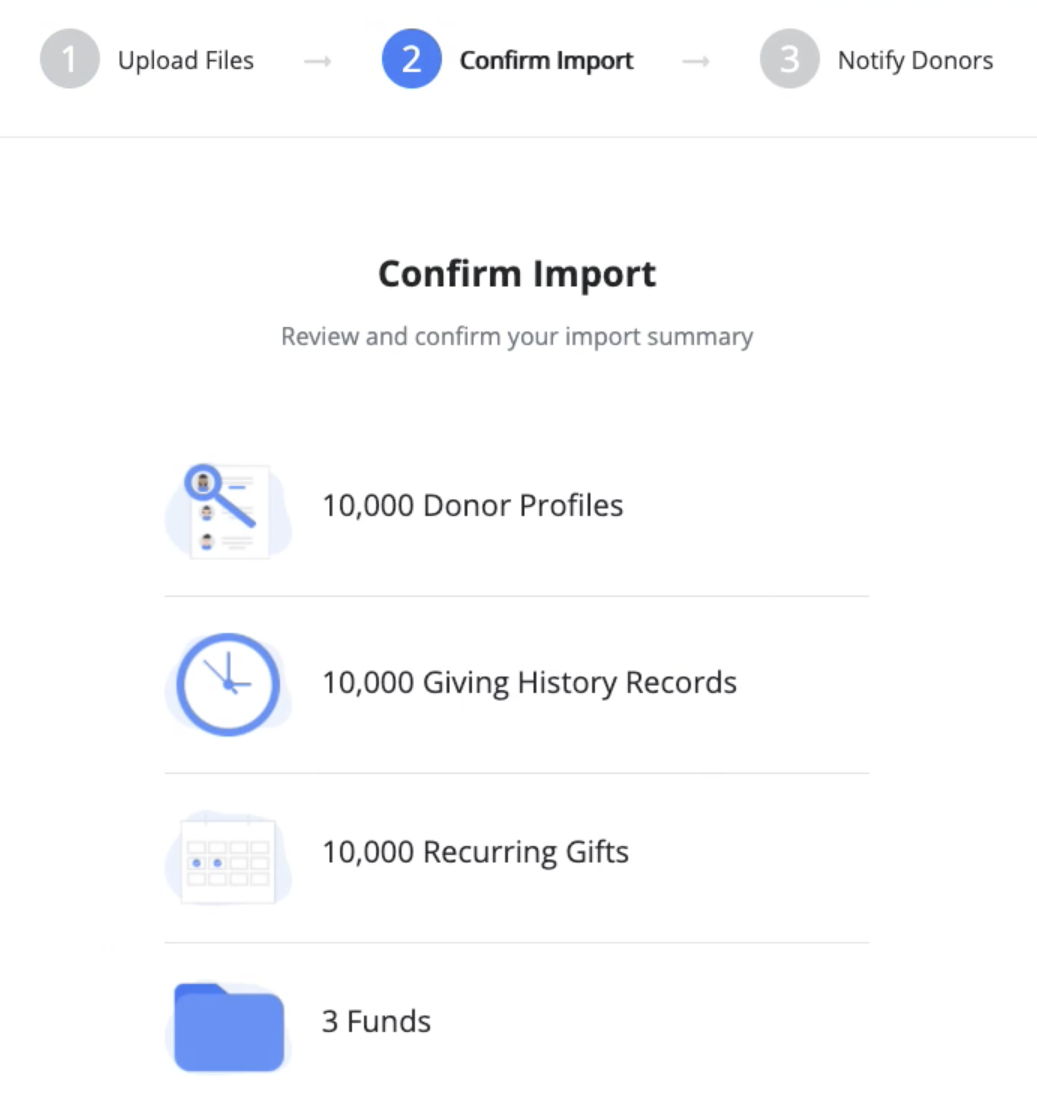Click the recurring gifts calendar icon

[228, 858]
